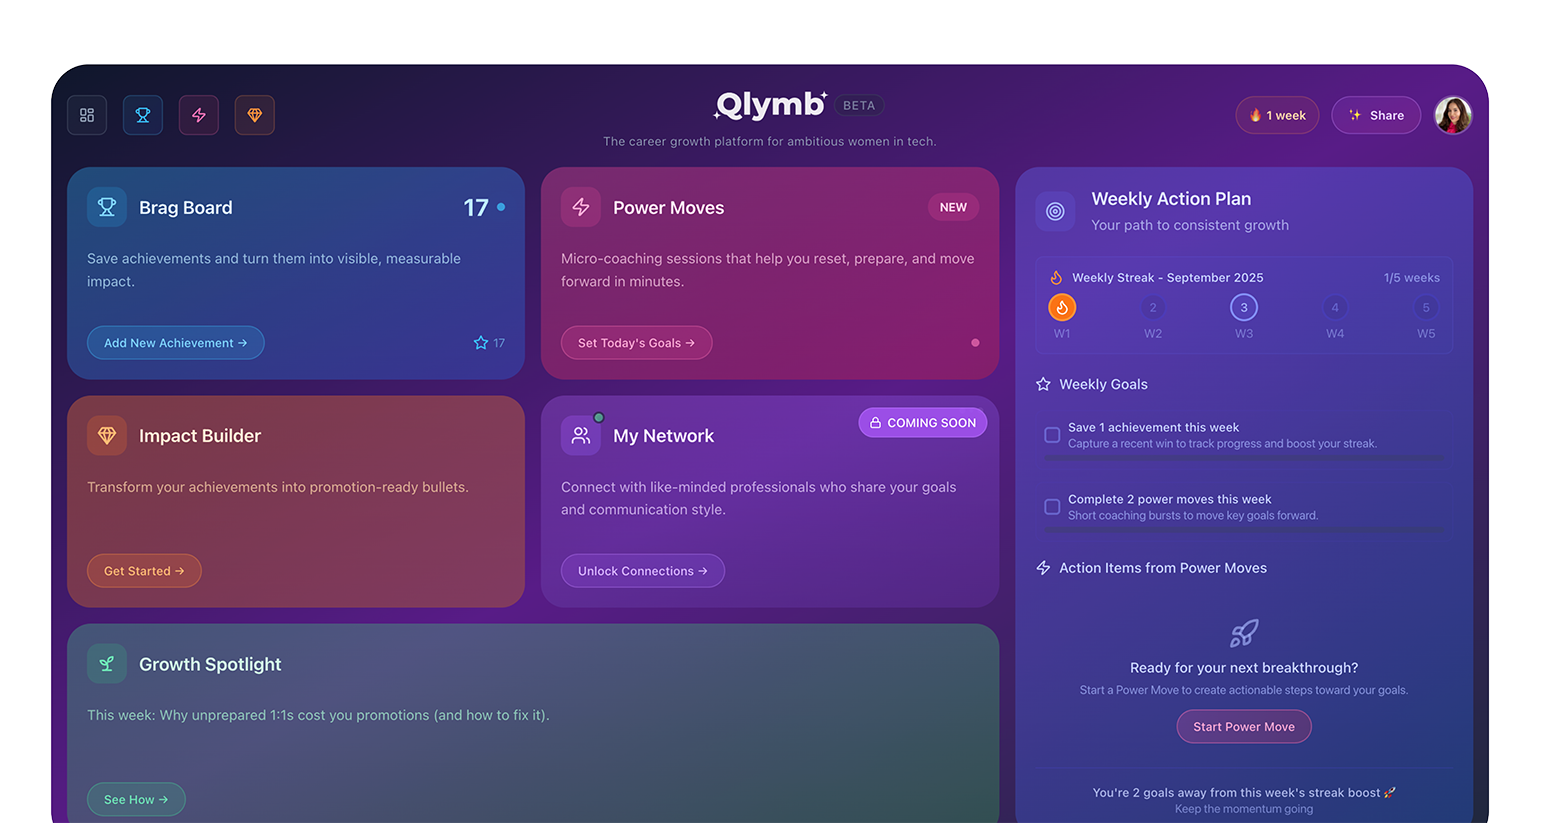Click the rocket icon above breakthrough text
Screen dimensions: 1544x823
[x=1244, y=633]
